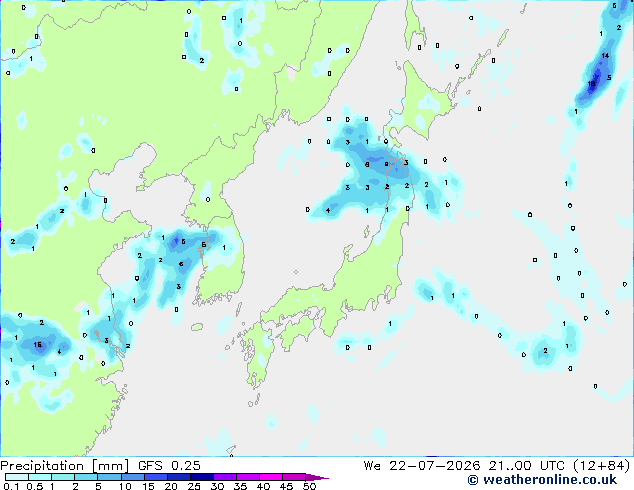
Task: Open the weatheronline.co.uk copyright link
Action: tap(542, 480)
